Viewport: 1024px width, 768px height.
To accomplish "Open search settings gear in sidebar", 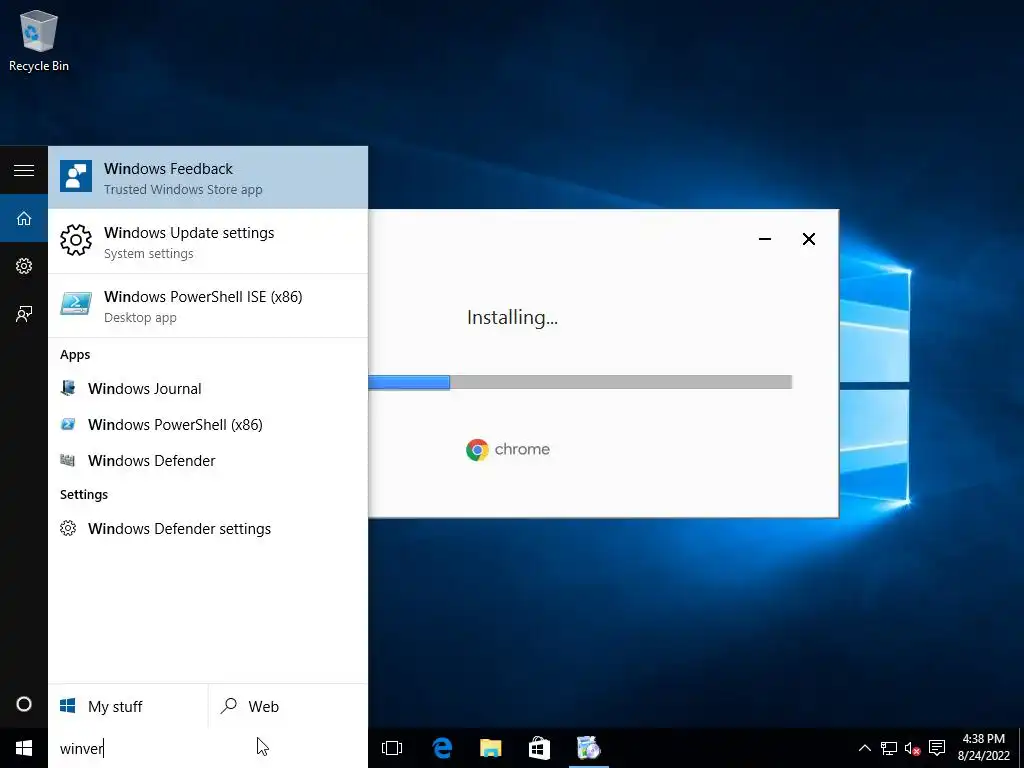I will [24, 266].
